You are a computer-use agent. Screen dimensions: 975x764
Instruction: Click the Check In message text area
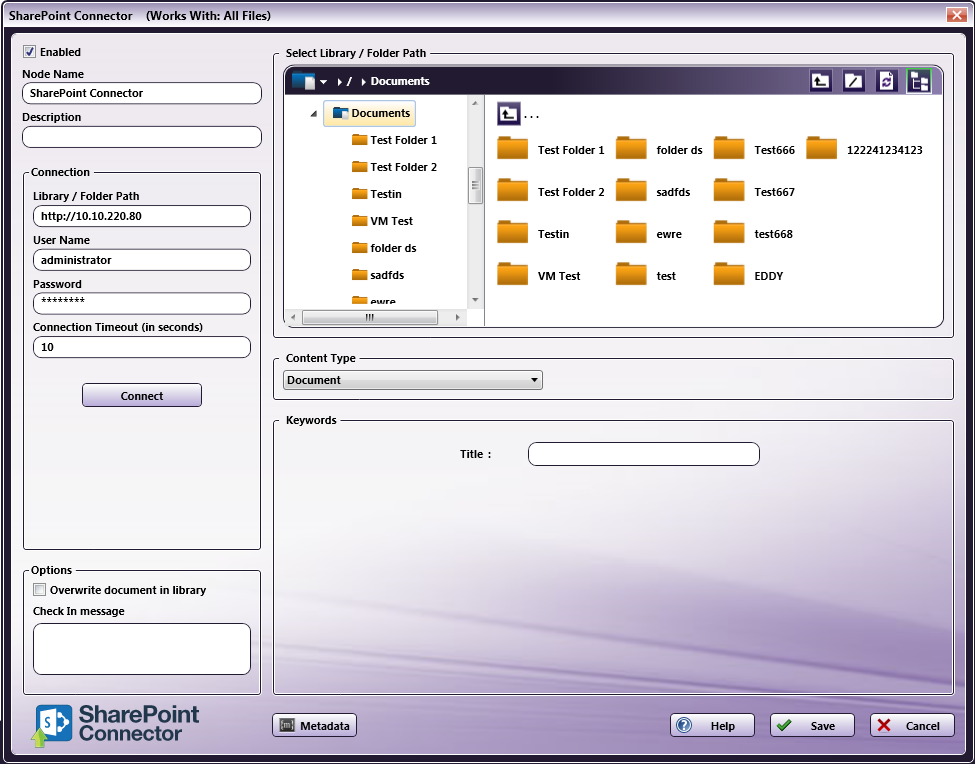coord(142,649)
